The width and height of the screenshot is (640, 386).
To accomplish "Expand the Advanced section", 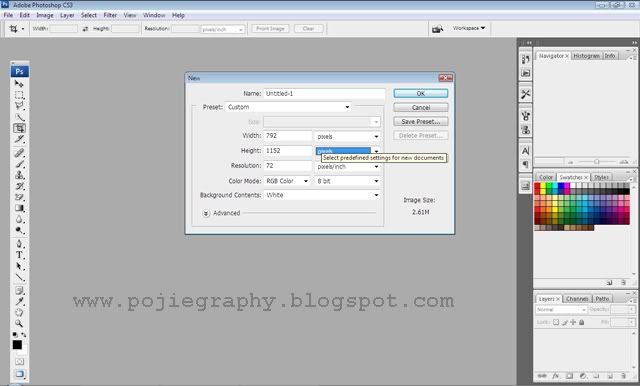I will [207, 213].
